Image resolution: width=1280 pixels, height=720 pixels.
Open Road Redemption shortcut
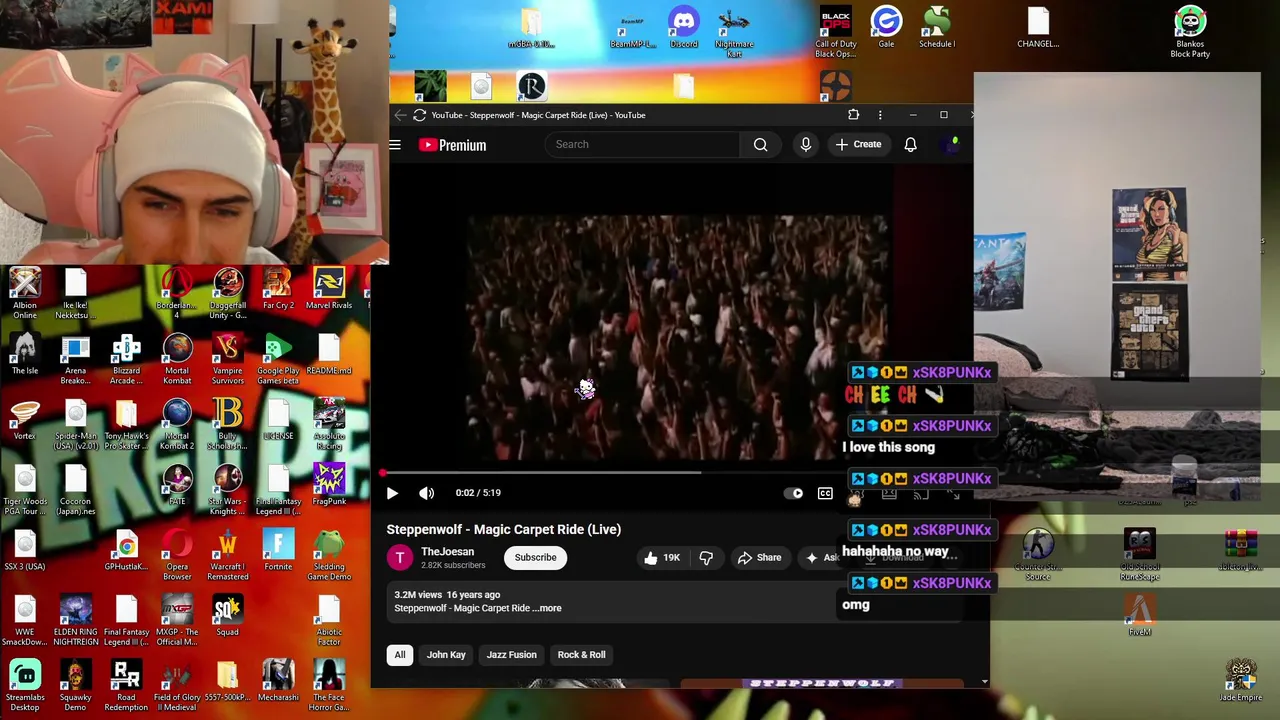[126, 686]
